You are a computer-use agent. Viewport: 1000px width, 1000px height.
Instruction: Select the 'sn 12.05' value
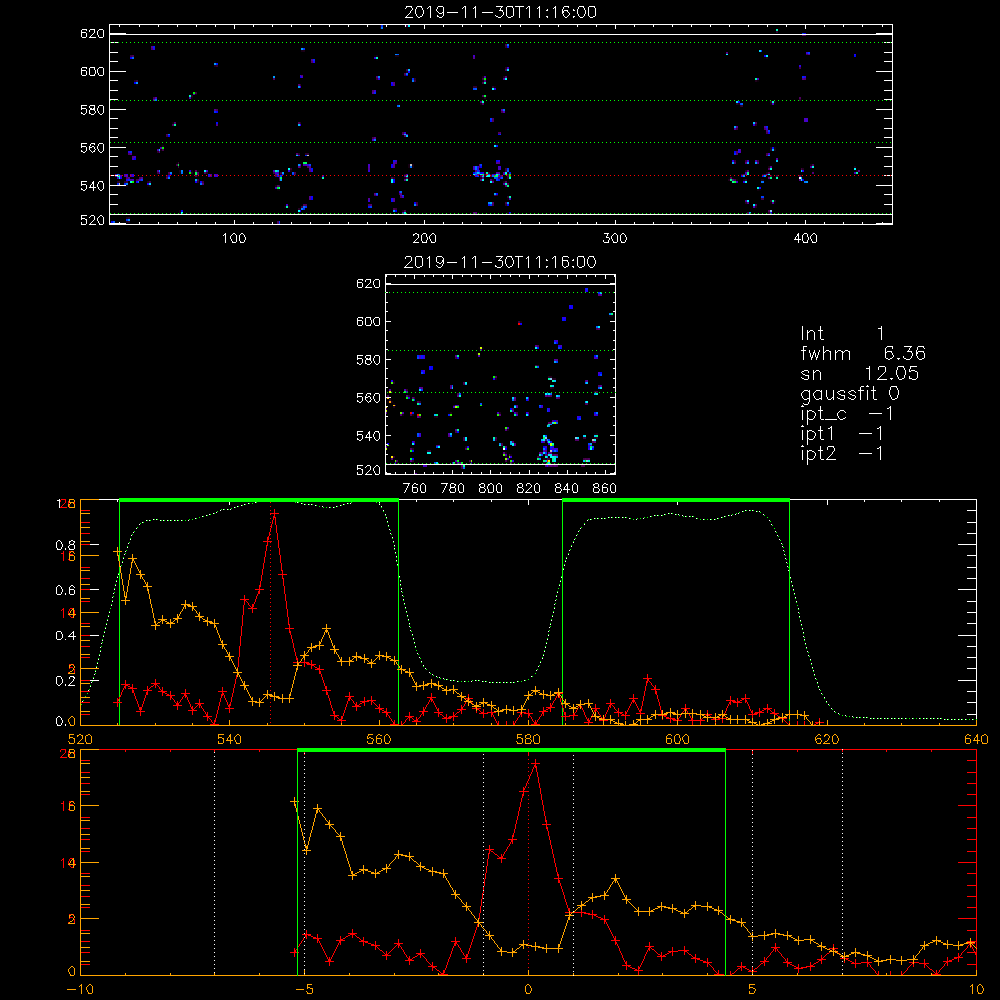860,373
